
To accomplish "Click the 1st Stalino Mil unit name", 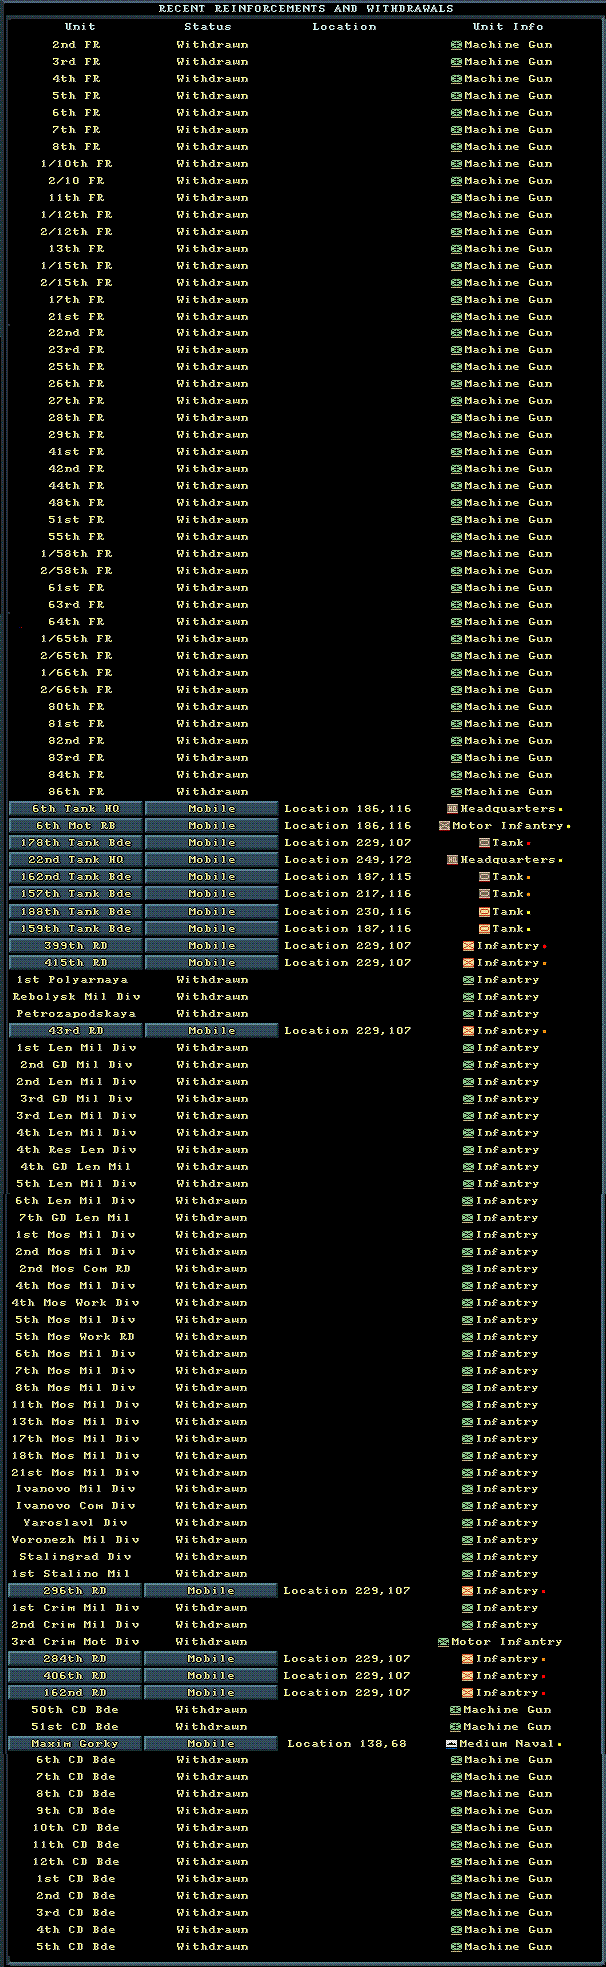I will click(x=72, y=1574).
